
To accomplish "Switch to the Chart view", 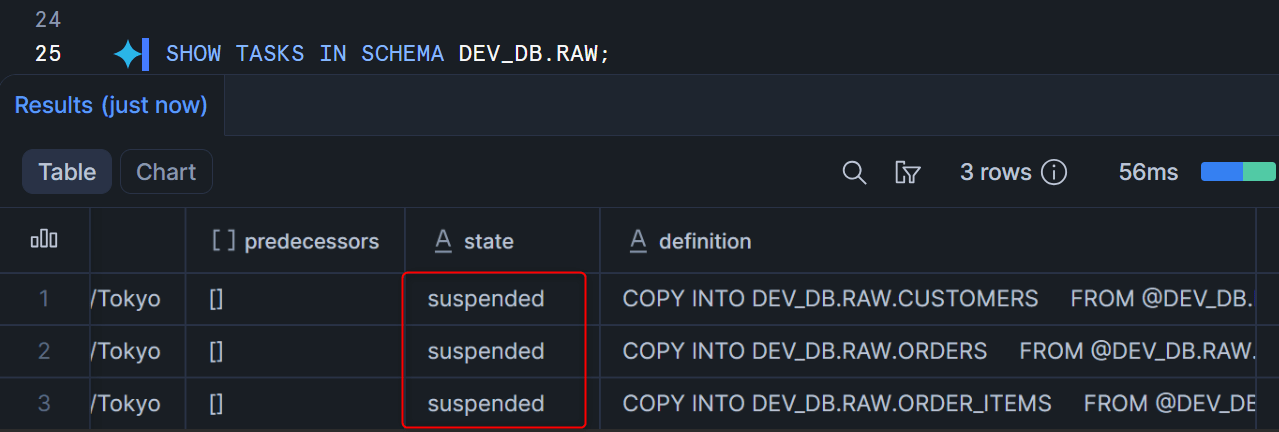I will tap(166, 172).
